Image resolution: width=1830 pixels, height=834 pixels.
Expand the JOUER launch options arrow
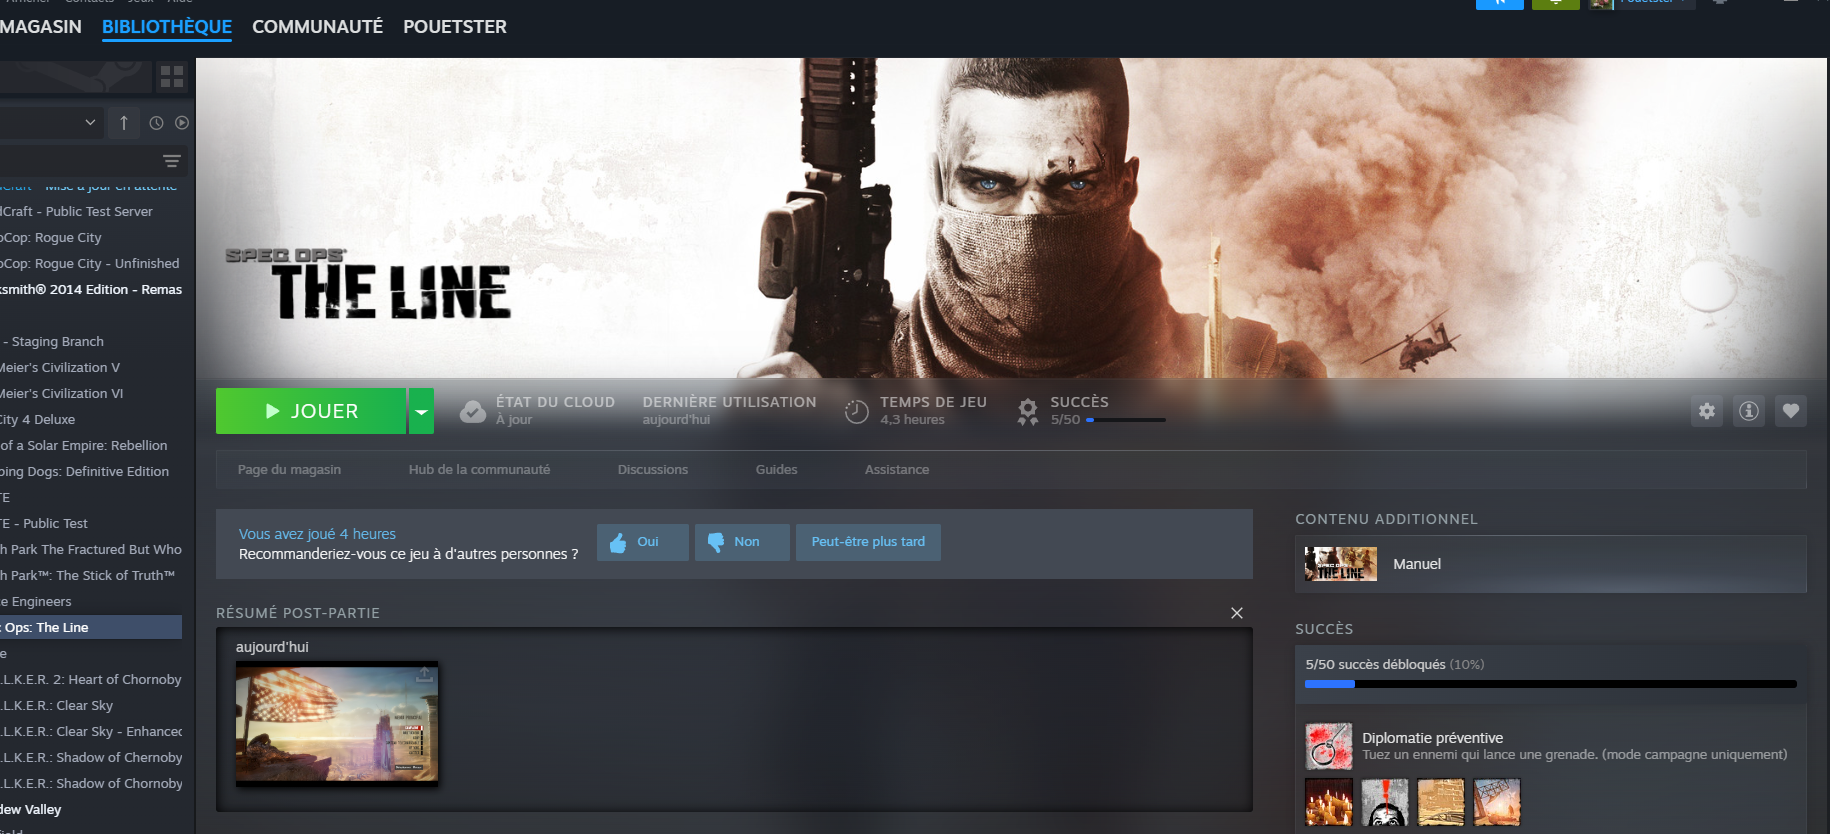(421, 411)
